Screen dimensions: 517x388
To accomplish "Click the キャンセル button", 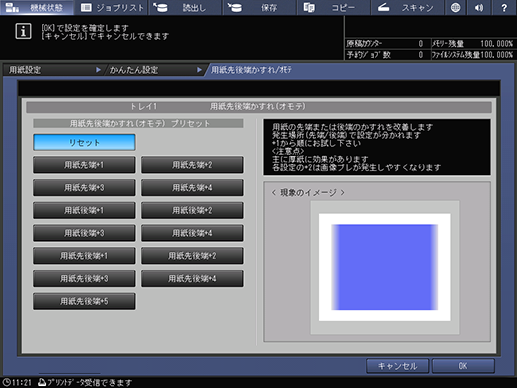I will click(397, 366).
